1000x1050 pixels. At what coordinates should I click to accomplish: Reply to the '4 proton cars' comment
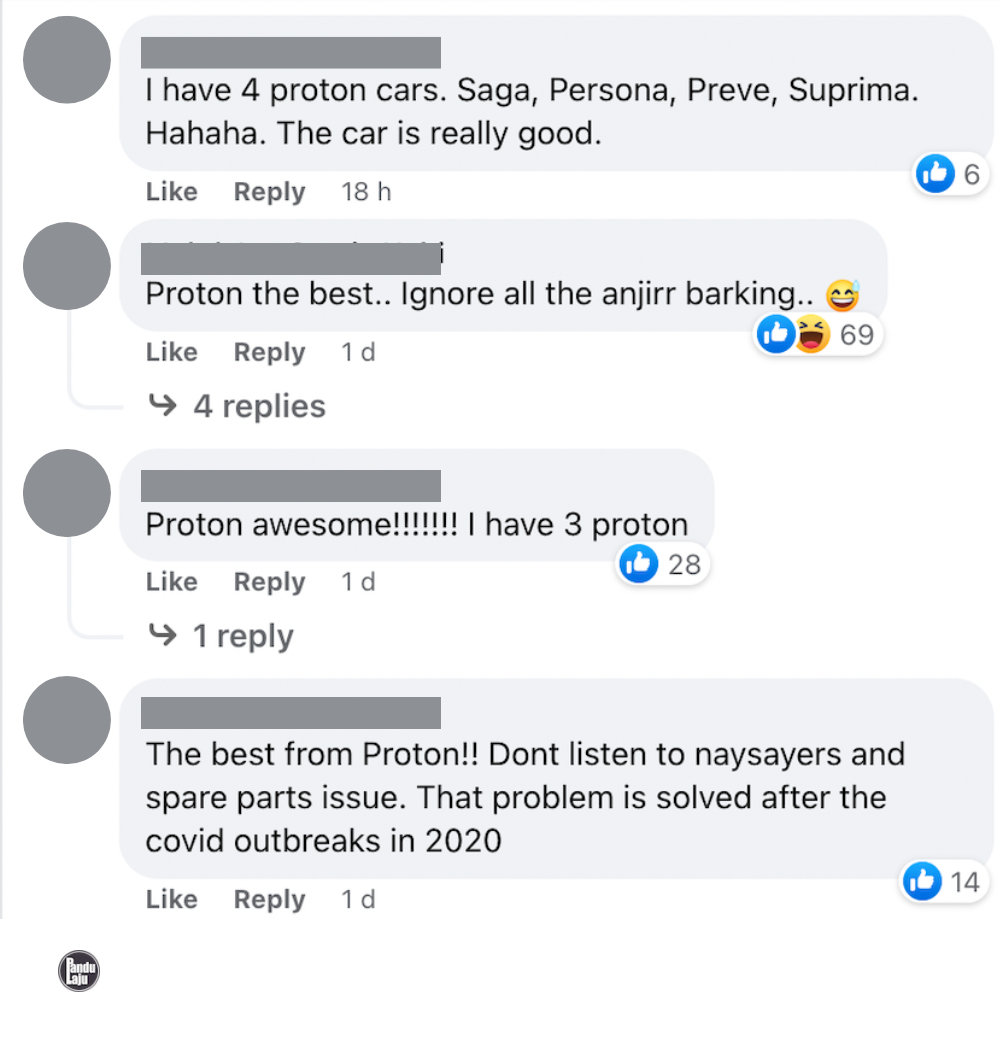click(269, 192)
